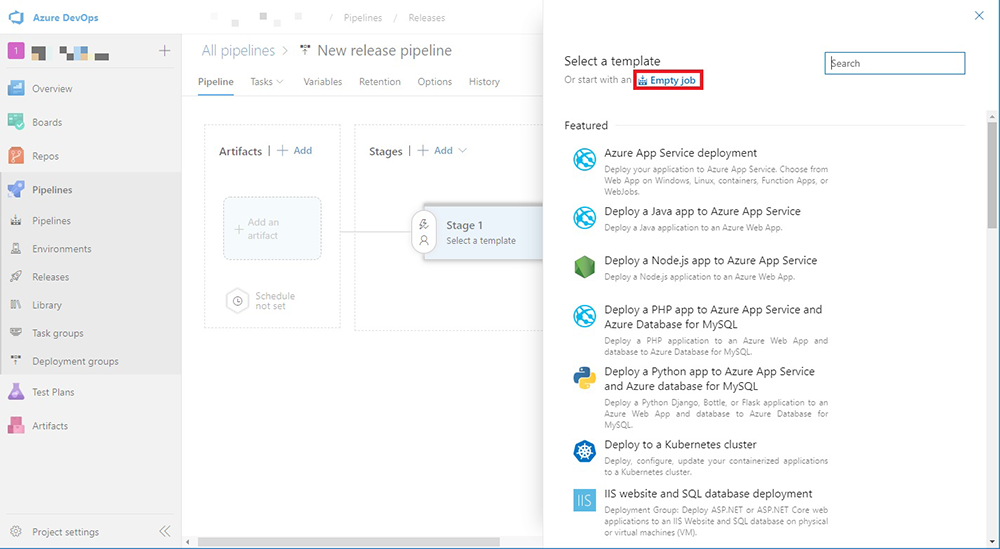The width and height of the screenshot is (1000, 549).
Task: Open the Task groups icon
Action: (16, 333)
